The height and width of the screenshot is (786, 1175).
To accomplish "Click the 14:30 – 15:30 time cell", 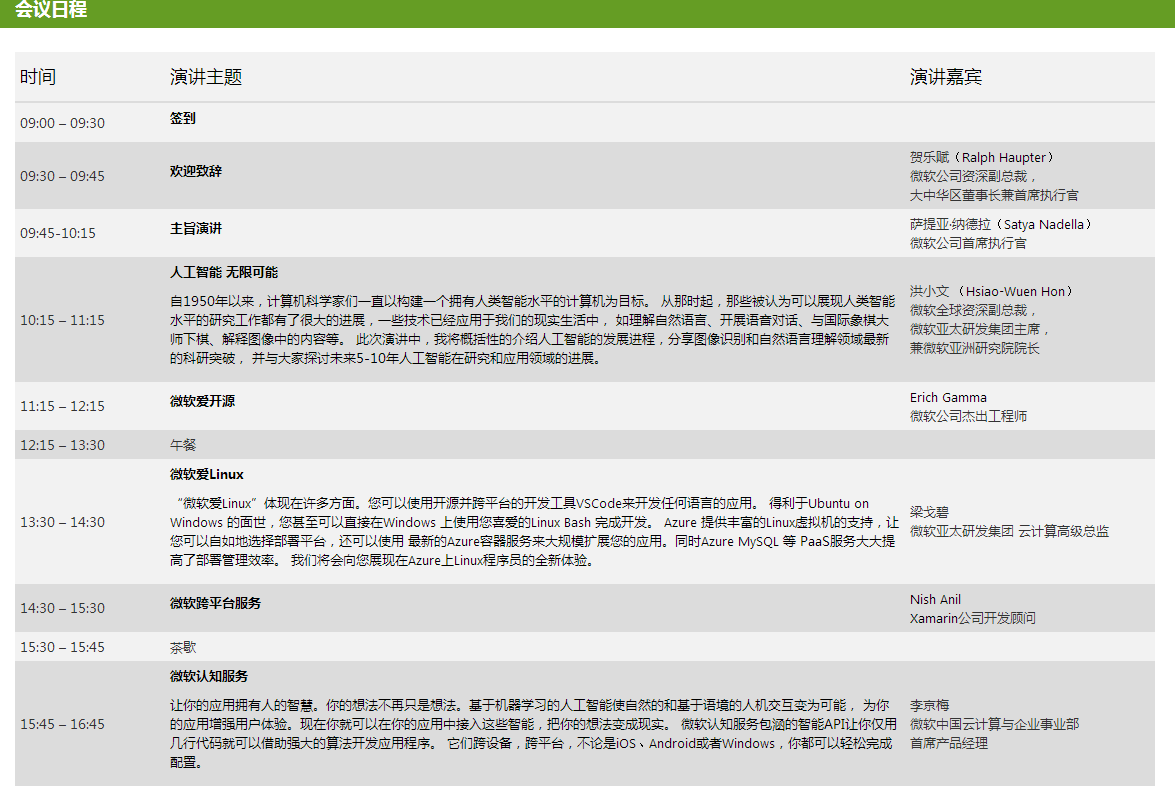I will click(x=62, y=608).
